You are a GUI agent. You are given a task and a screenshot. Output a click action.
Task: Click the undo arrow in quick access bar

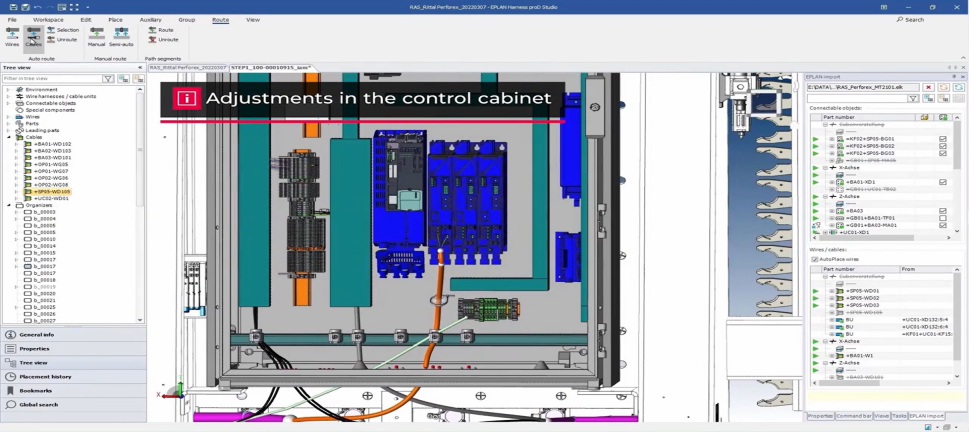pyautogui.click(x=38, y=7)
